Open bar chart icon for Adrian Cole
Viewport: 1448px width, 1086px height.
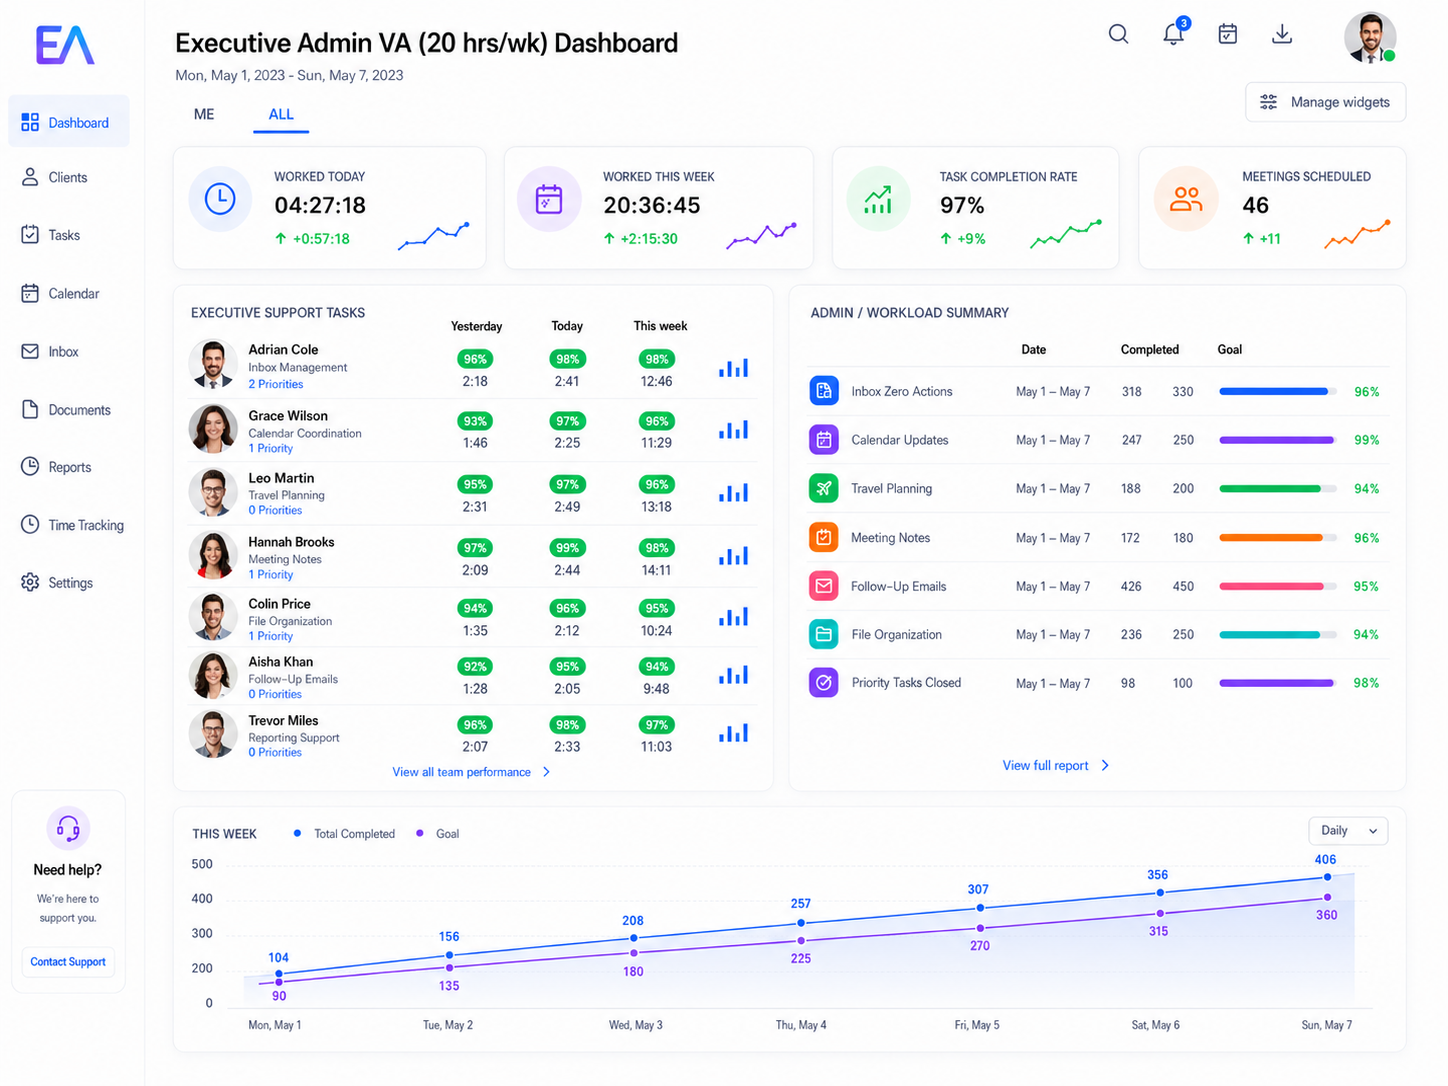733,368
